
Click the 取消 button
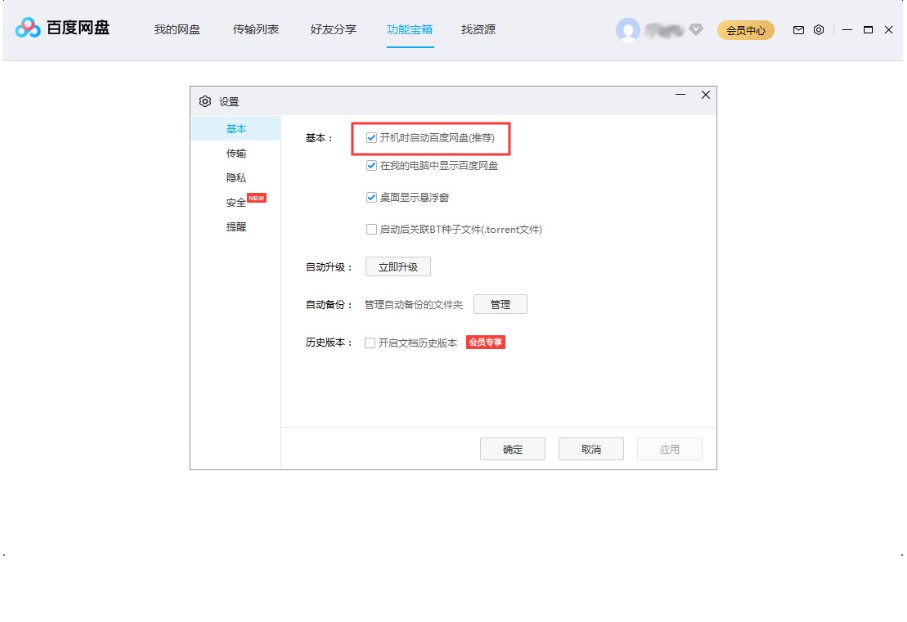(x=591, y=449)
